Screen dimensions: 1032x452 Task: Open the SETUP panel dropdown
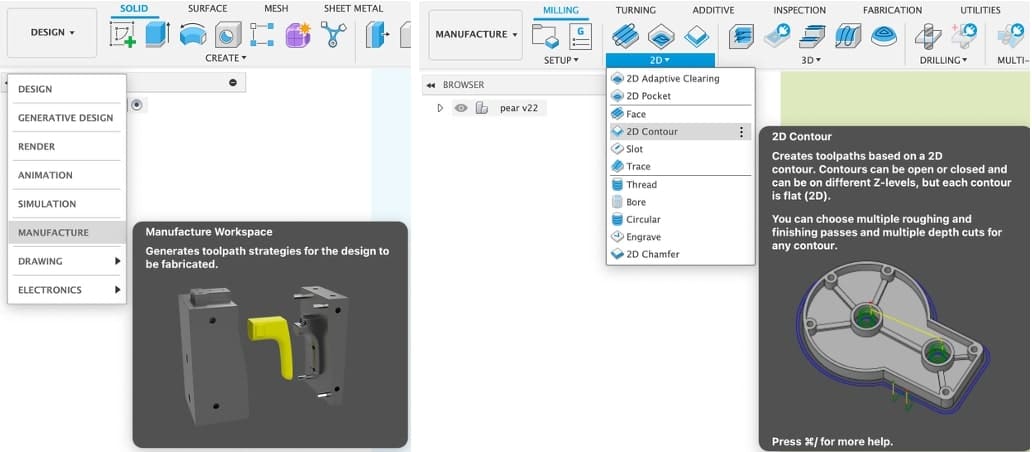tap(561, 60)
